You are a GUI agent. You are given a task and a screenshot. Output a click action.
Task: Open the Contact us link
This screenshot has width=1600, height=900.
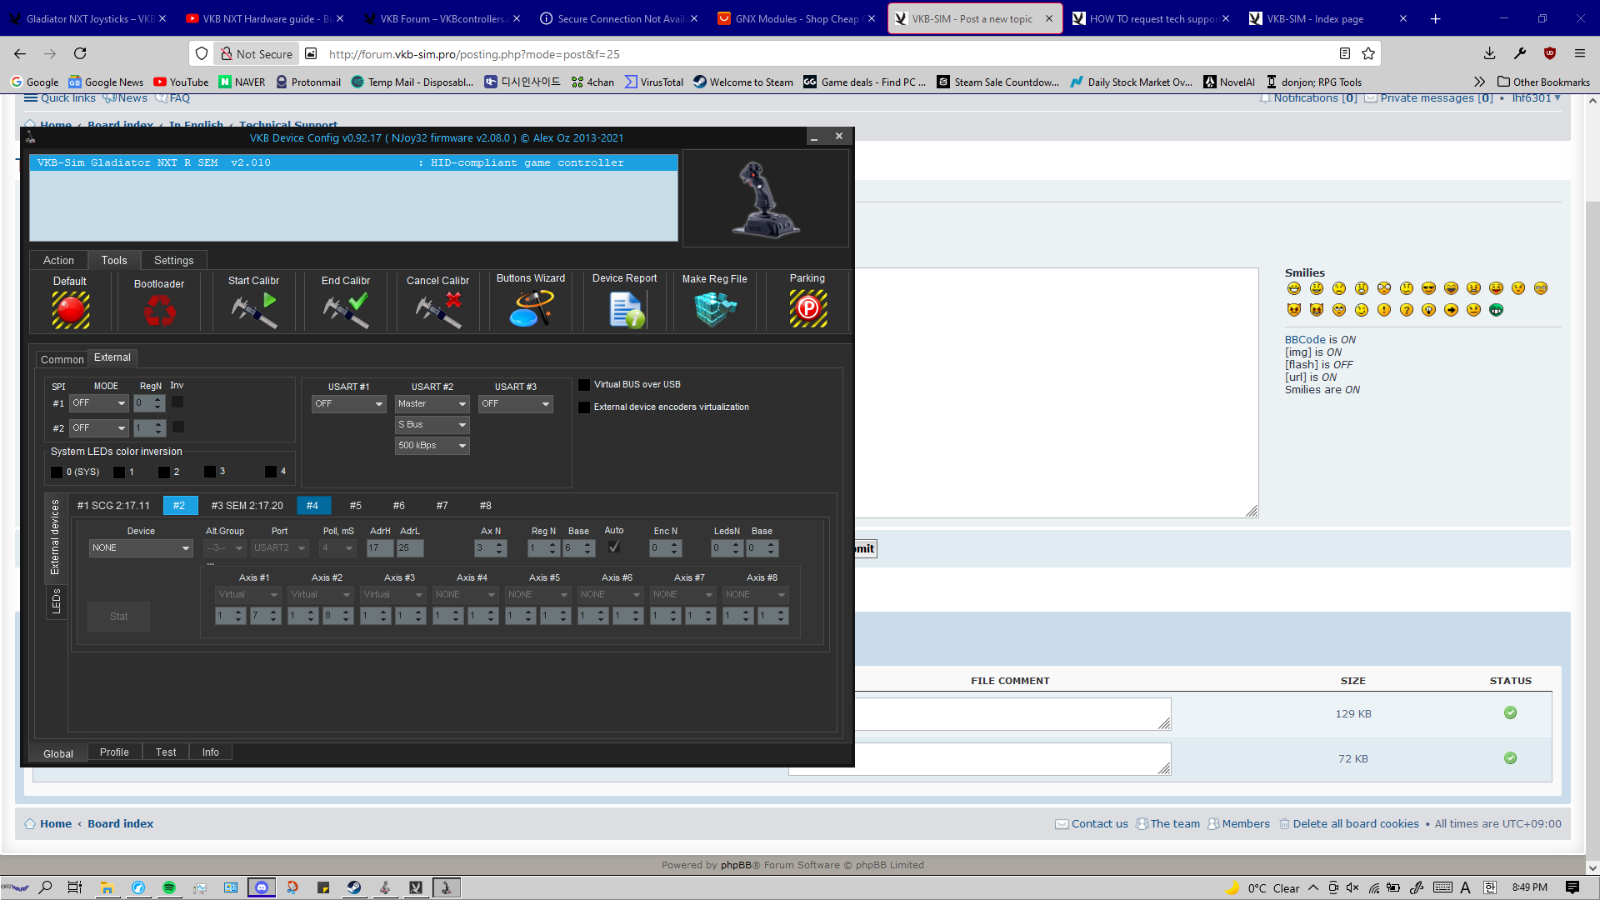click(x=1099, y=824)
